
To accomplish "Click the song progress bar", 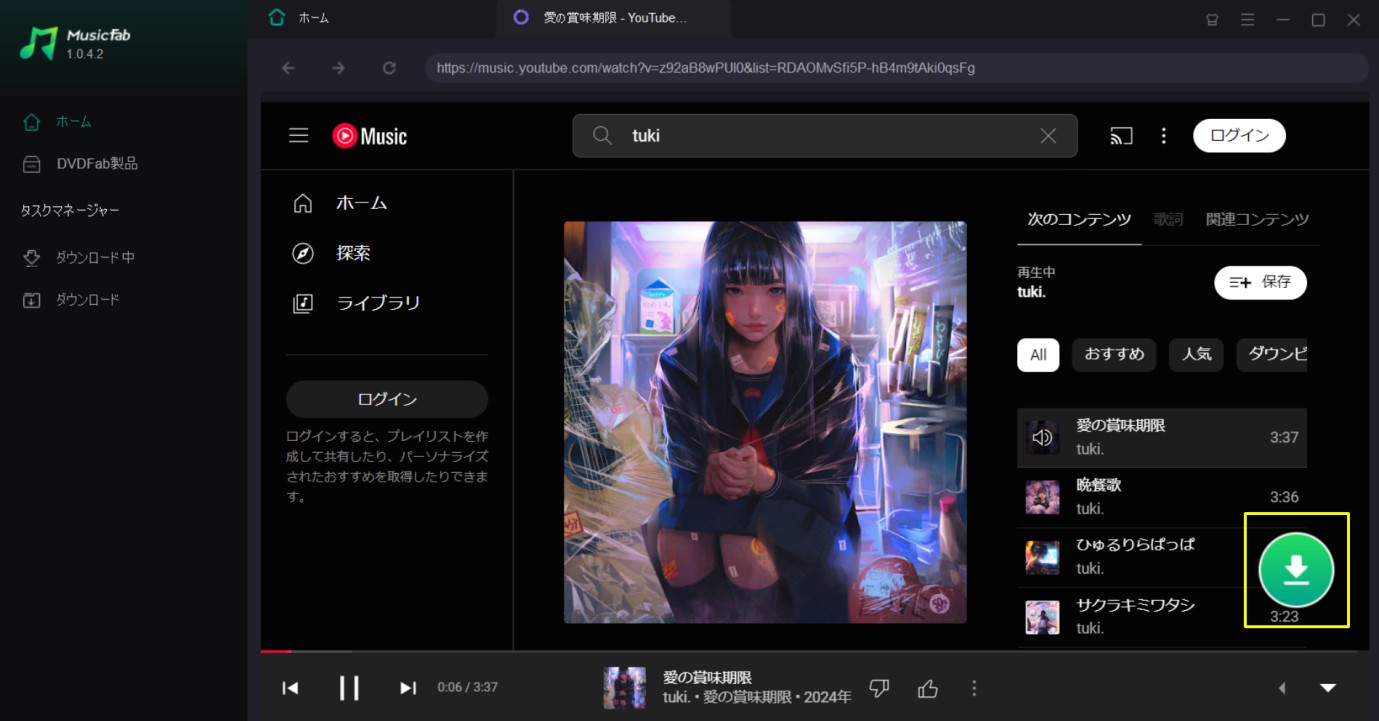I will tap(814, 651).
